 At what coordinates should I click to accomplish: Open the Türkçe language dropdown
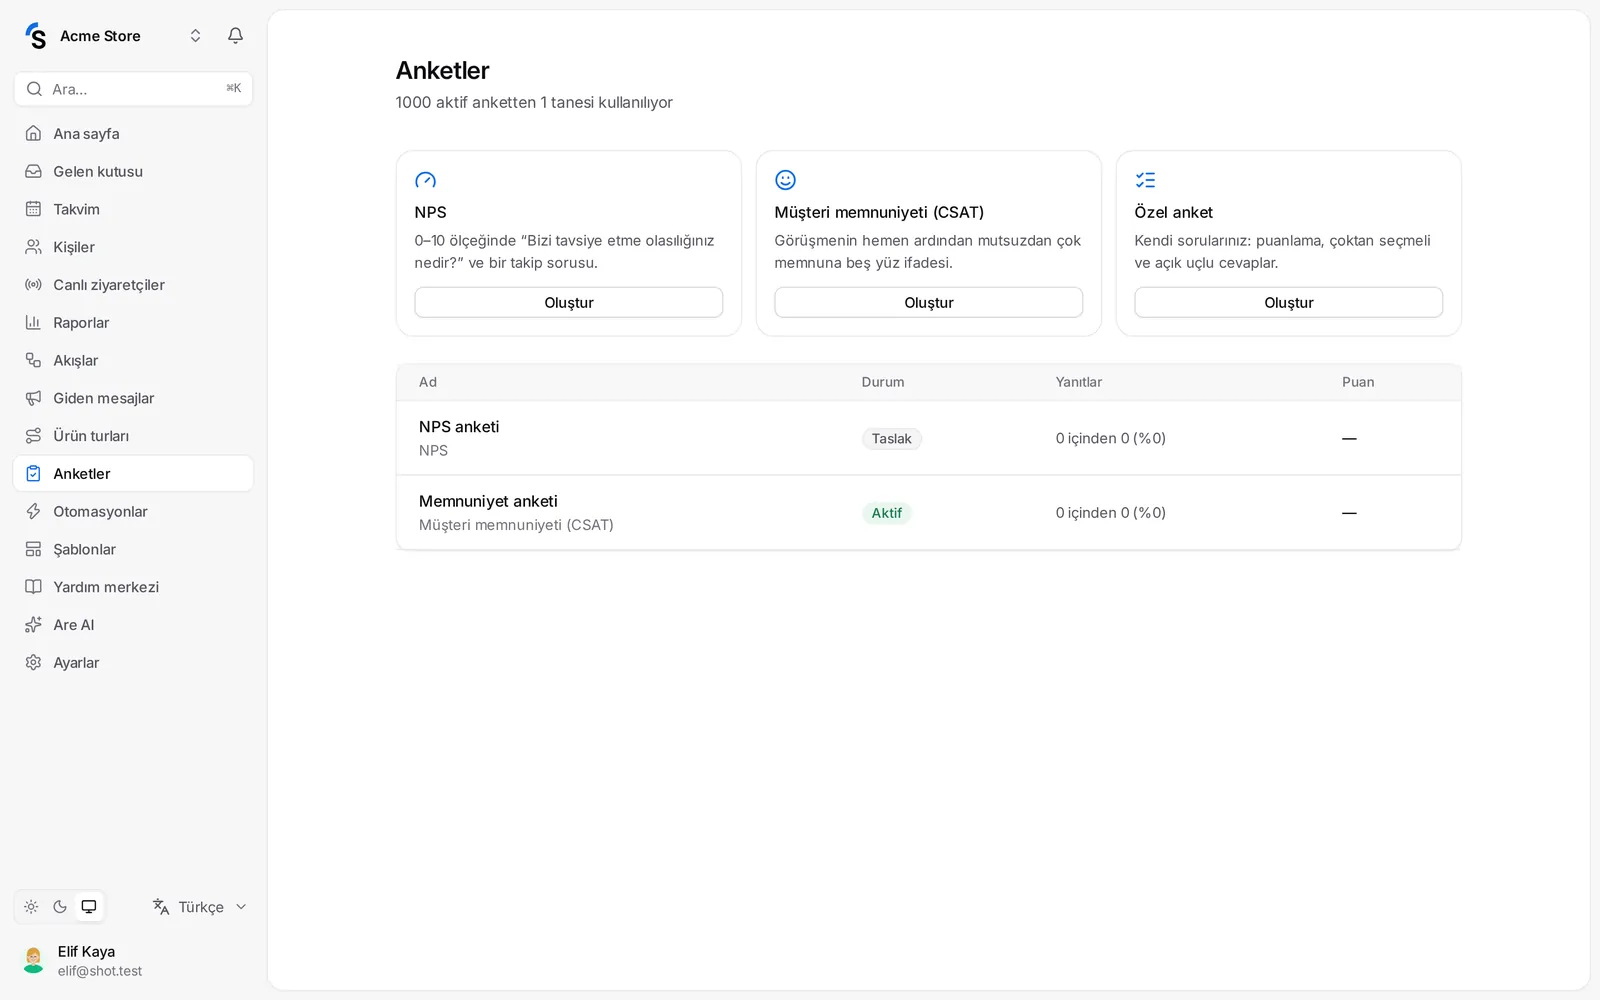tap(200, 907)
